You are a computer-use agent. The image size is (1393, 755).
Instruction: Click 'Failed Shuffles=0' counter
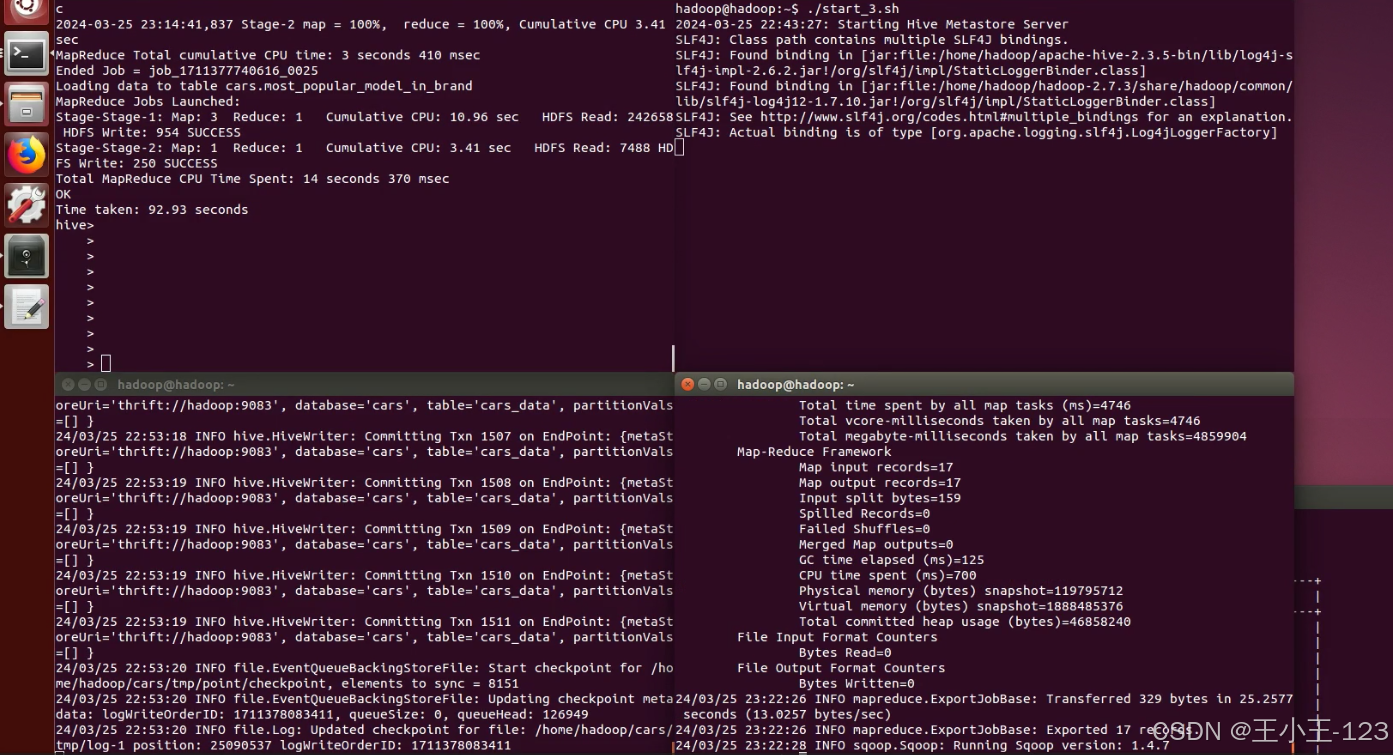pos(864,529)
